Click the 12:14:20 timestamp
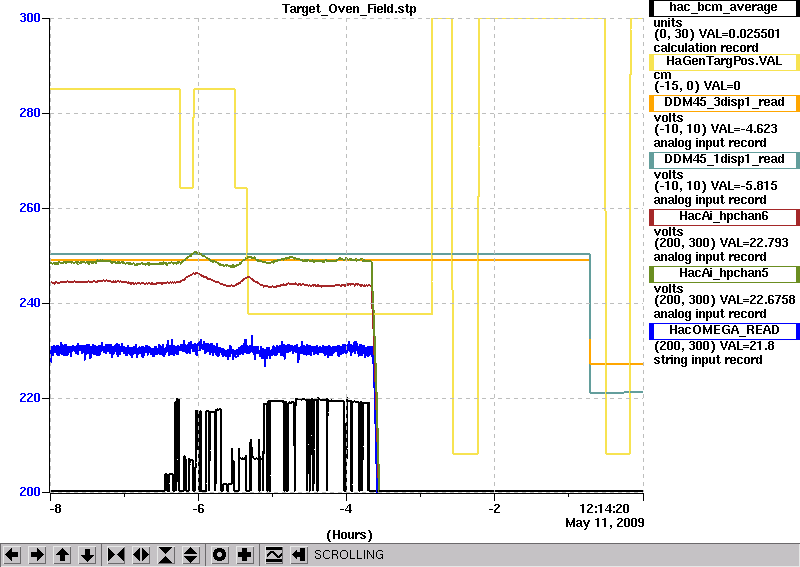Viewport: 800px width, 567px height. click(604, 509)
